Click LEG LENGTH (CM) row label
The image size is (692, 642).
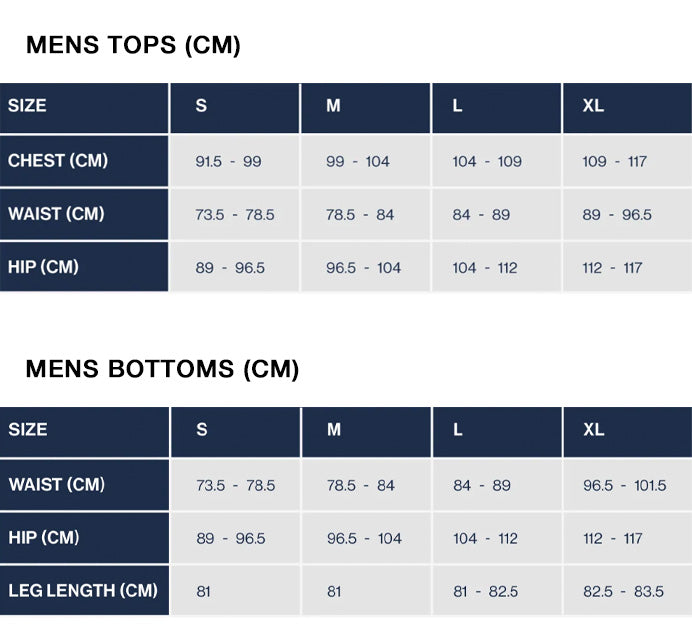[84, 590]
